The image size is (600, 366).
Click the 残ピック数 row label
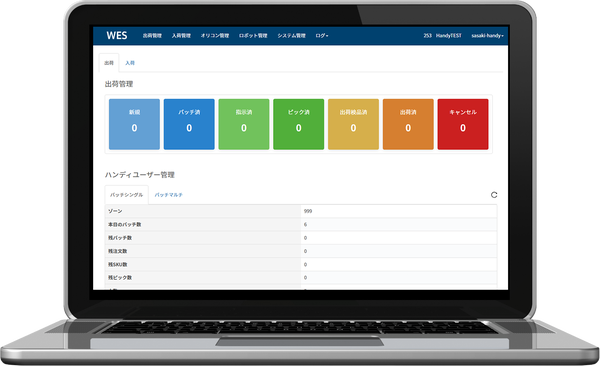[120, 278]
